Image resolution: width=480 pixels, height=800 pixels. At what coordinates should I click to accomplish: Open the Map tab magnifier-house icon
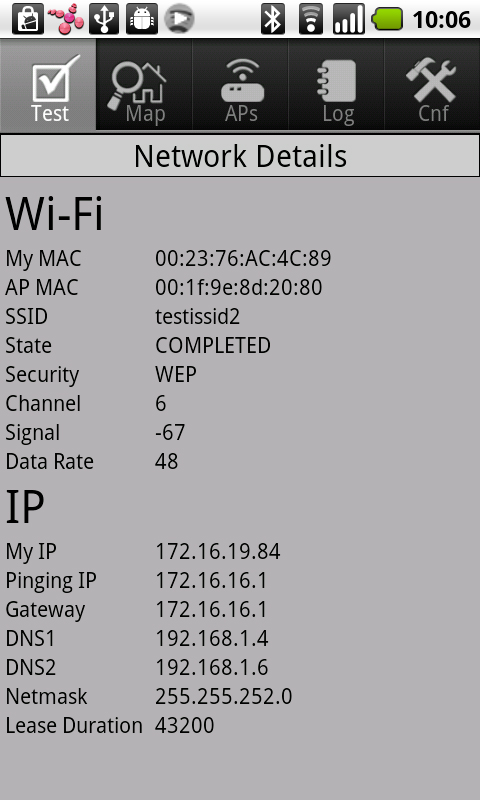coord(144,85)
